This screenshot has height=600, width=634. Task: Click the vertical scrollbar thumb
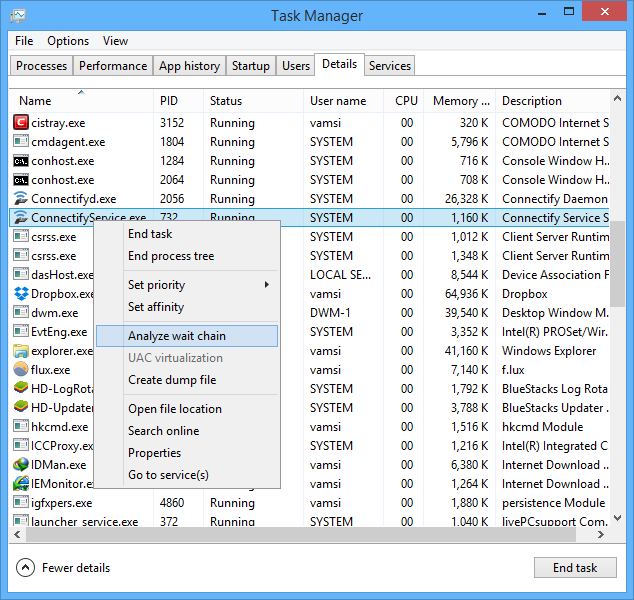click(617, 264)
